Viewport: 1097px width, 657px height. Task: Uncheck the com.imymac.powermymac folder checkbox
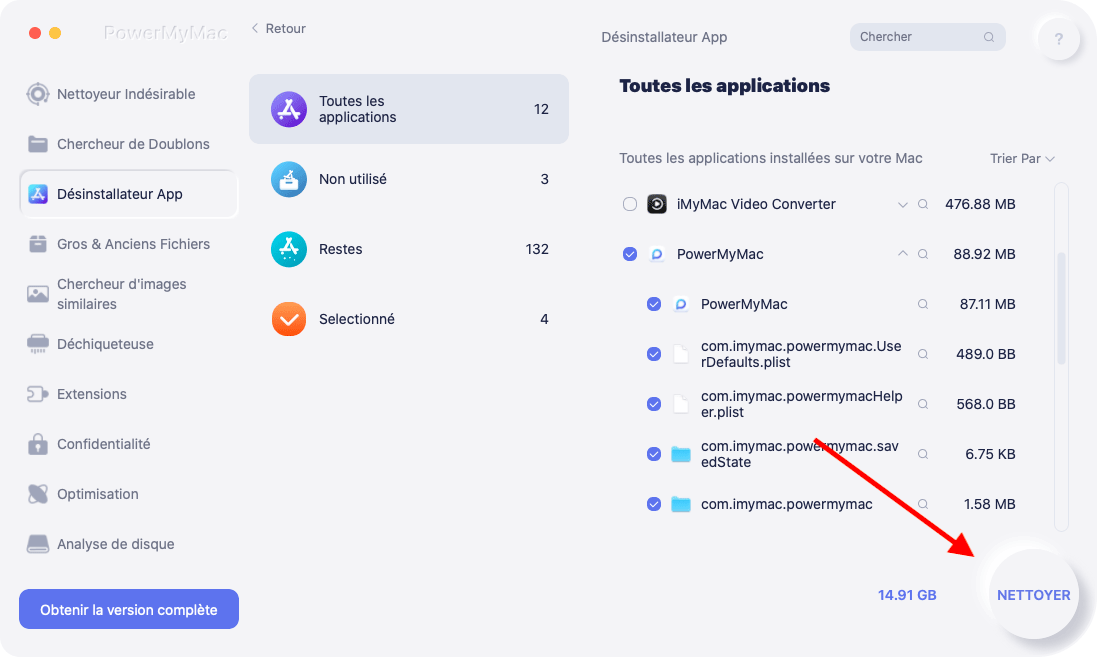[x=653, y=504]
